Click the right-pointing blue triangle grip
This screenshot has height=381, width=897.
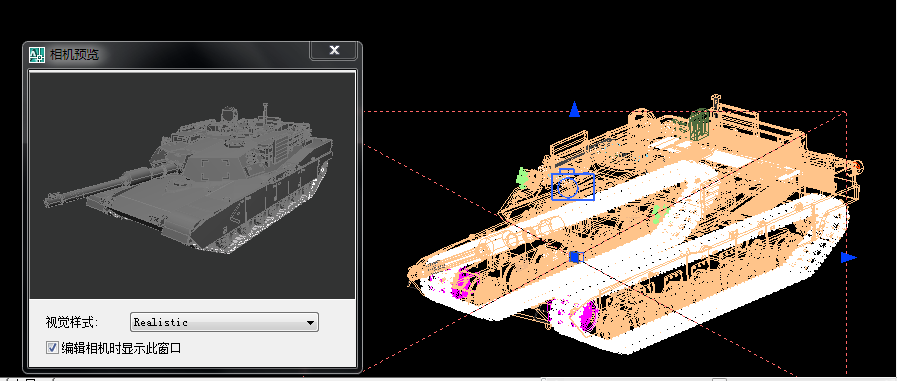pyautogui.click(x=848, y=257)
